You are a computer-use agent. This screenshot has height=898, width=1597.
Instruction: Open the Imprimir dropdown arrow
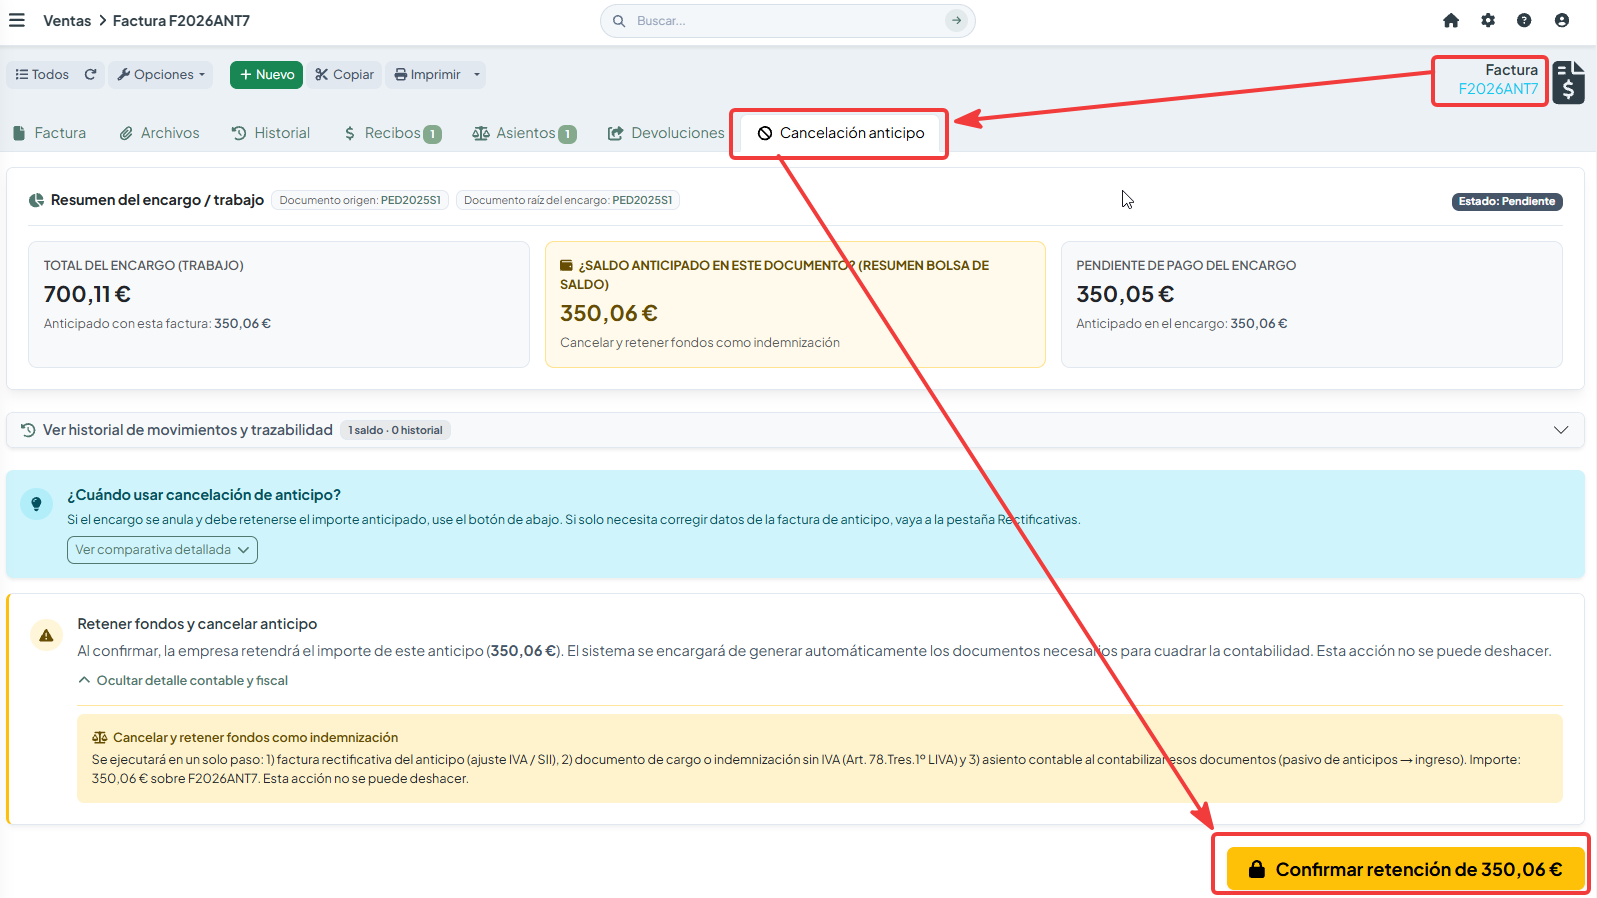[x=477, y=74]
